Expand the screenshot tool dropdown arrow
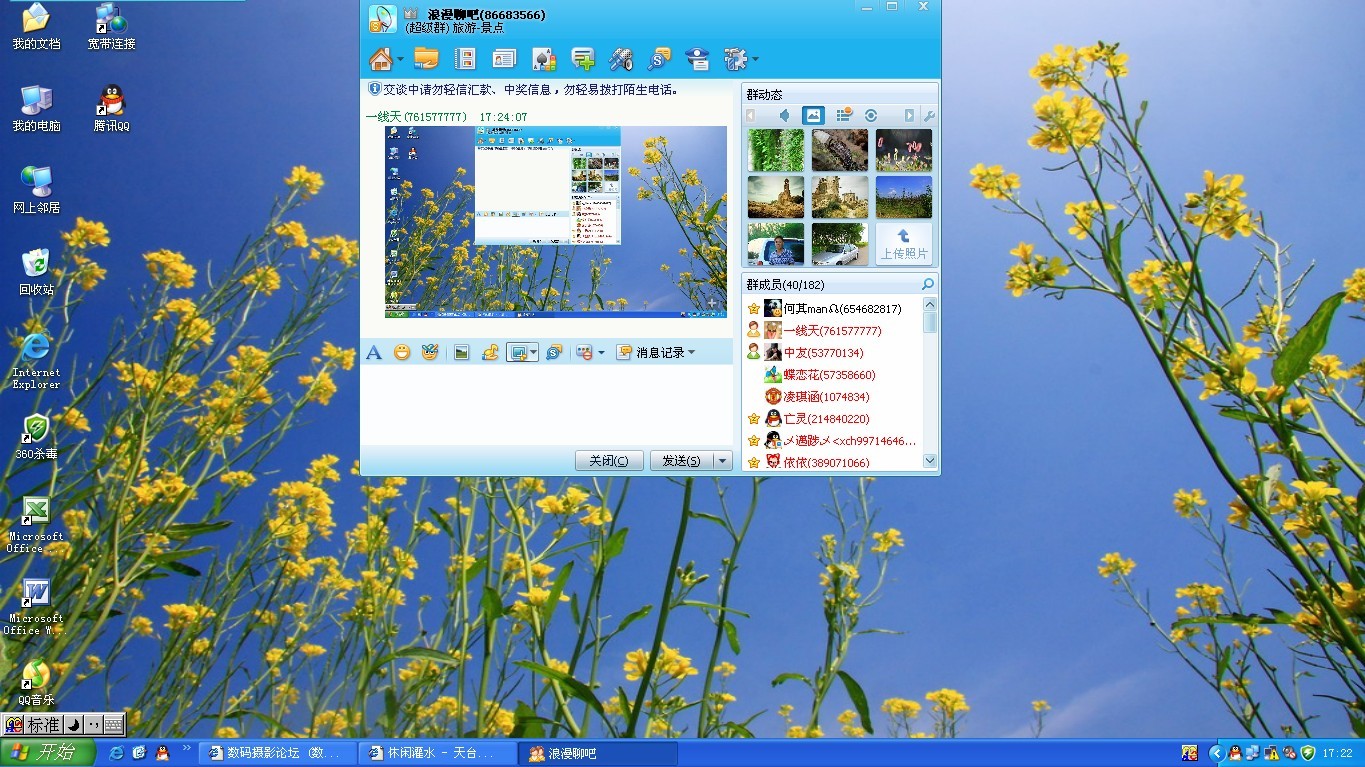Image resolution: width=1365 pixels, height=767 pixels. (534, 352)
